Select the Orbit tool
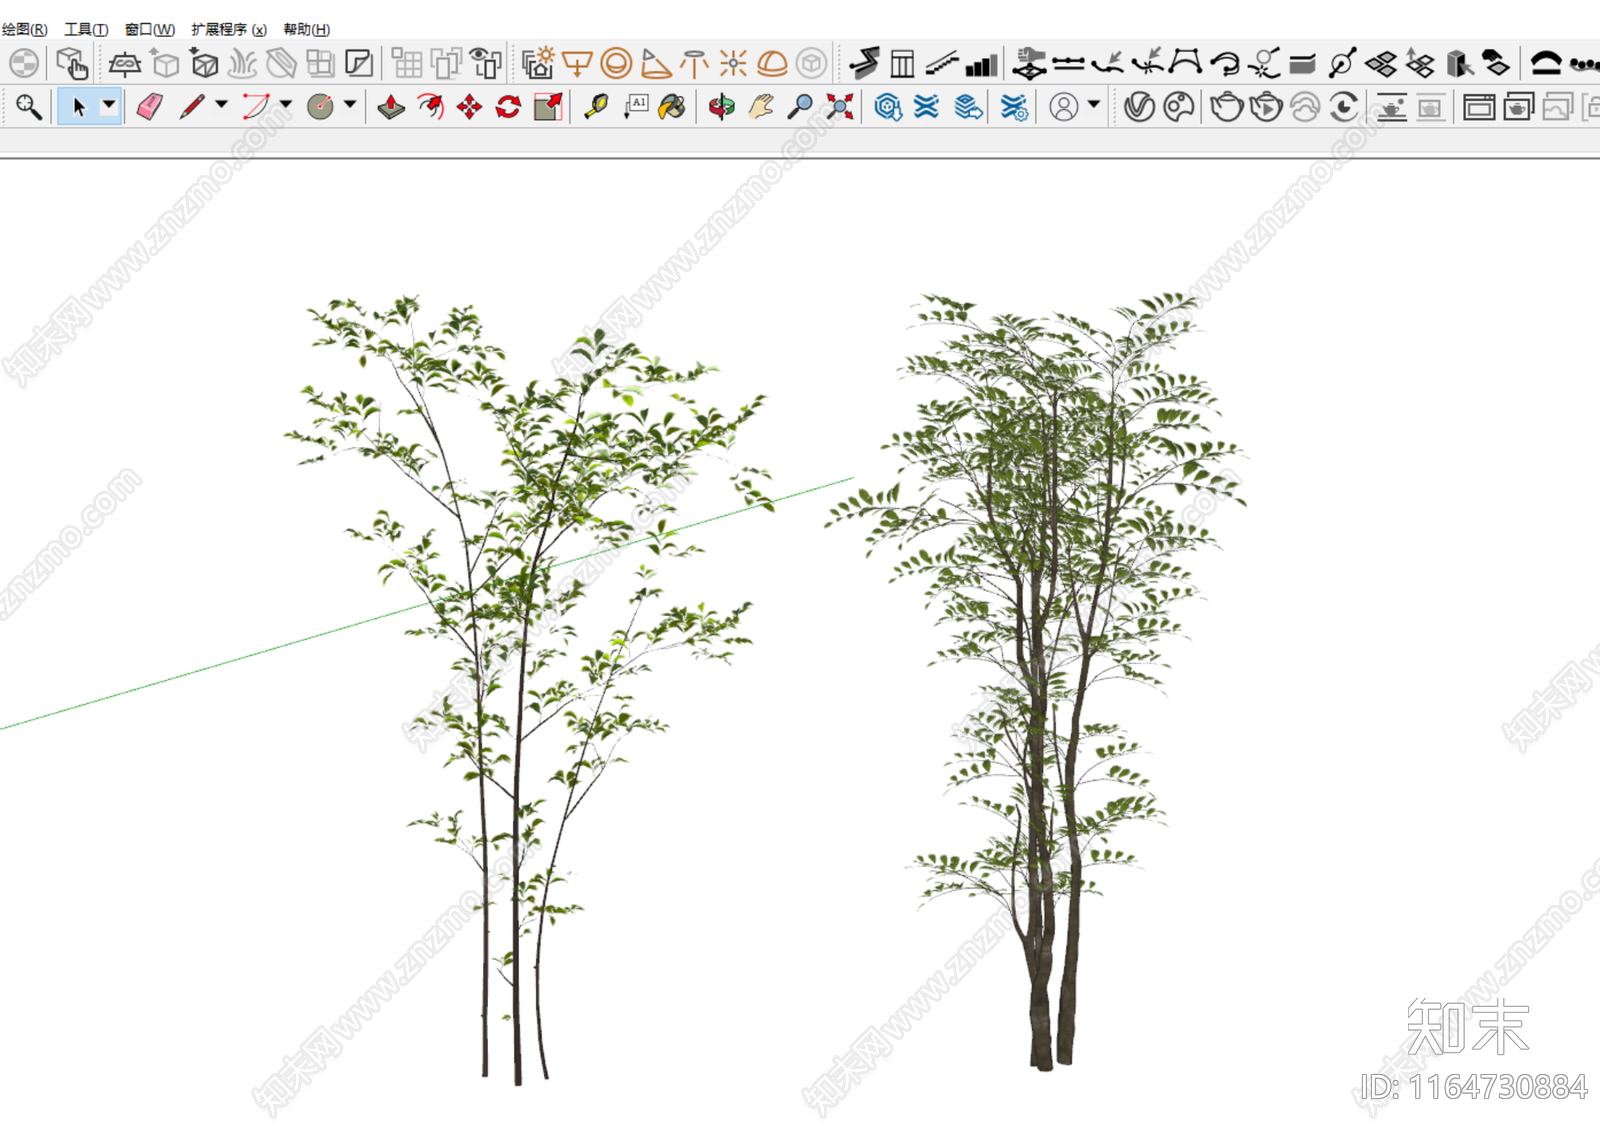 [x=721, y=107]
